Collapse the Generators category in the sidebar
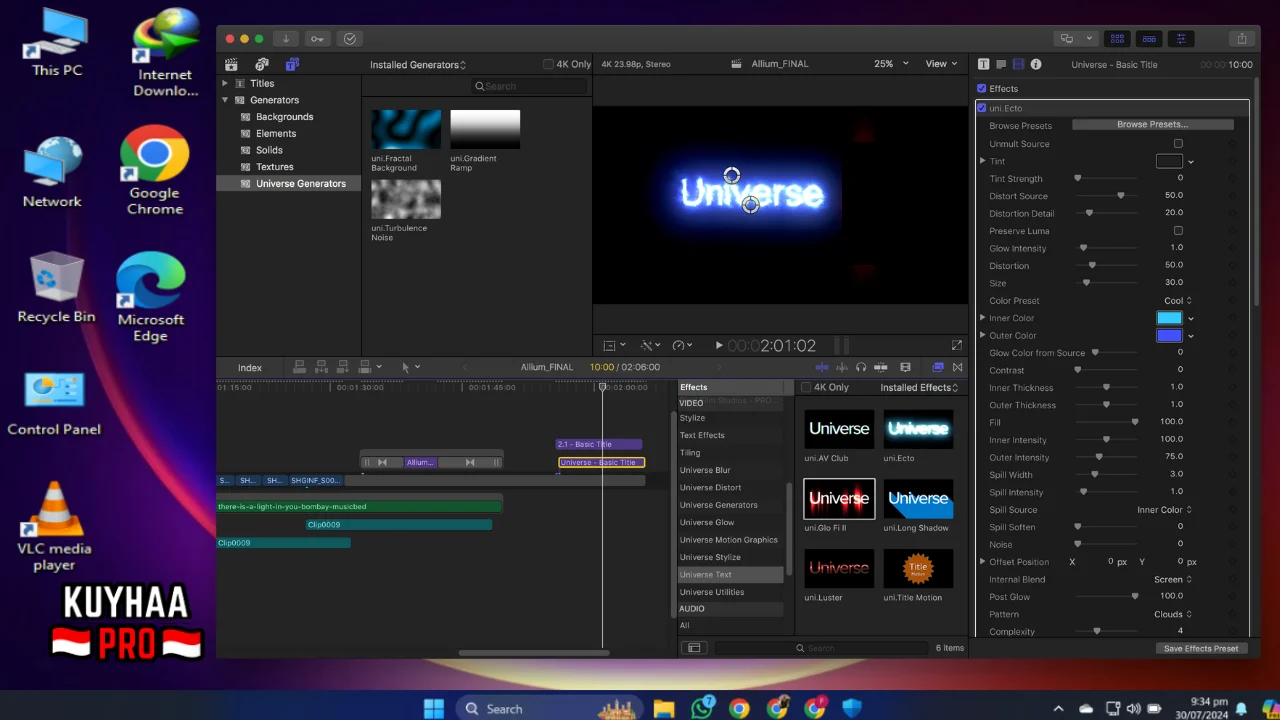The height and width of the screenshot is (720, 1280). coord(225,100)
